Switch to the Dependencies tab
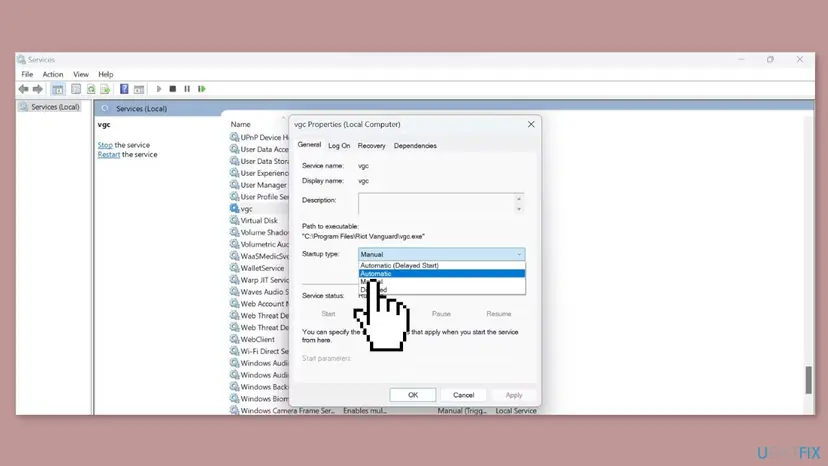828x466 pixels. [x=415, y=145]
